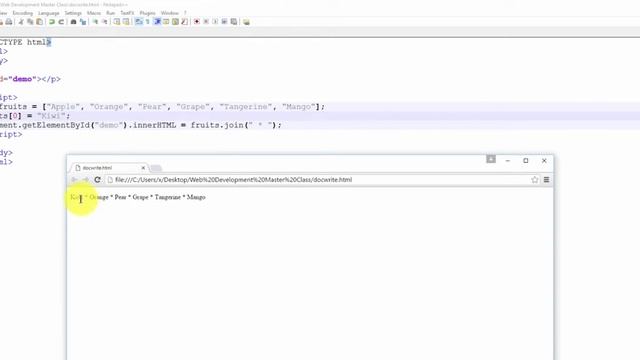Maximize the Chrome window
The image size is (640, 360).
(x=526, y=161)
